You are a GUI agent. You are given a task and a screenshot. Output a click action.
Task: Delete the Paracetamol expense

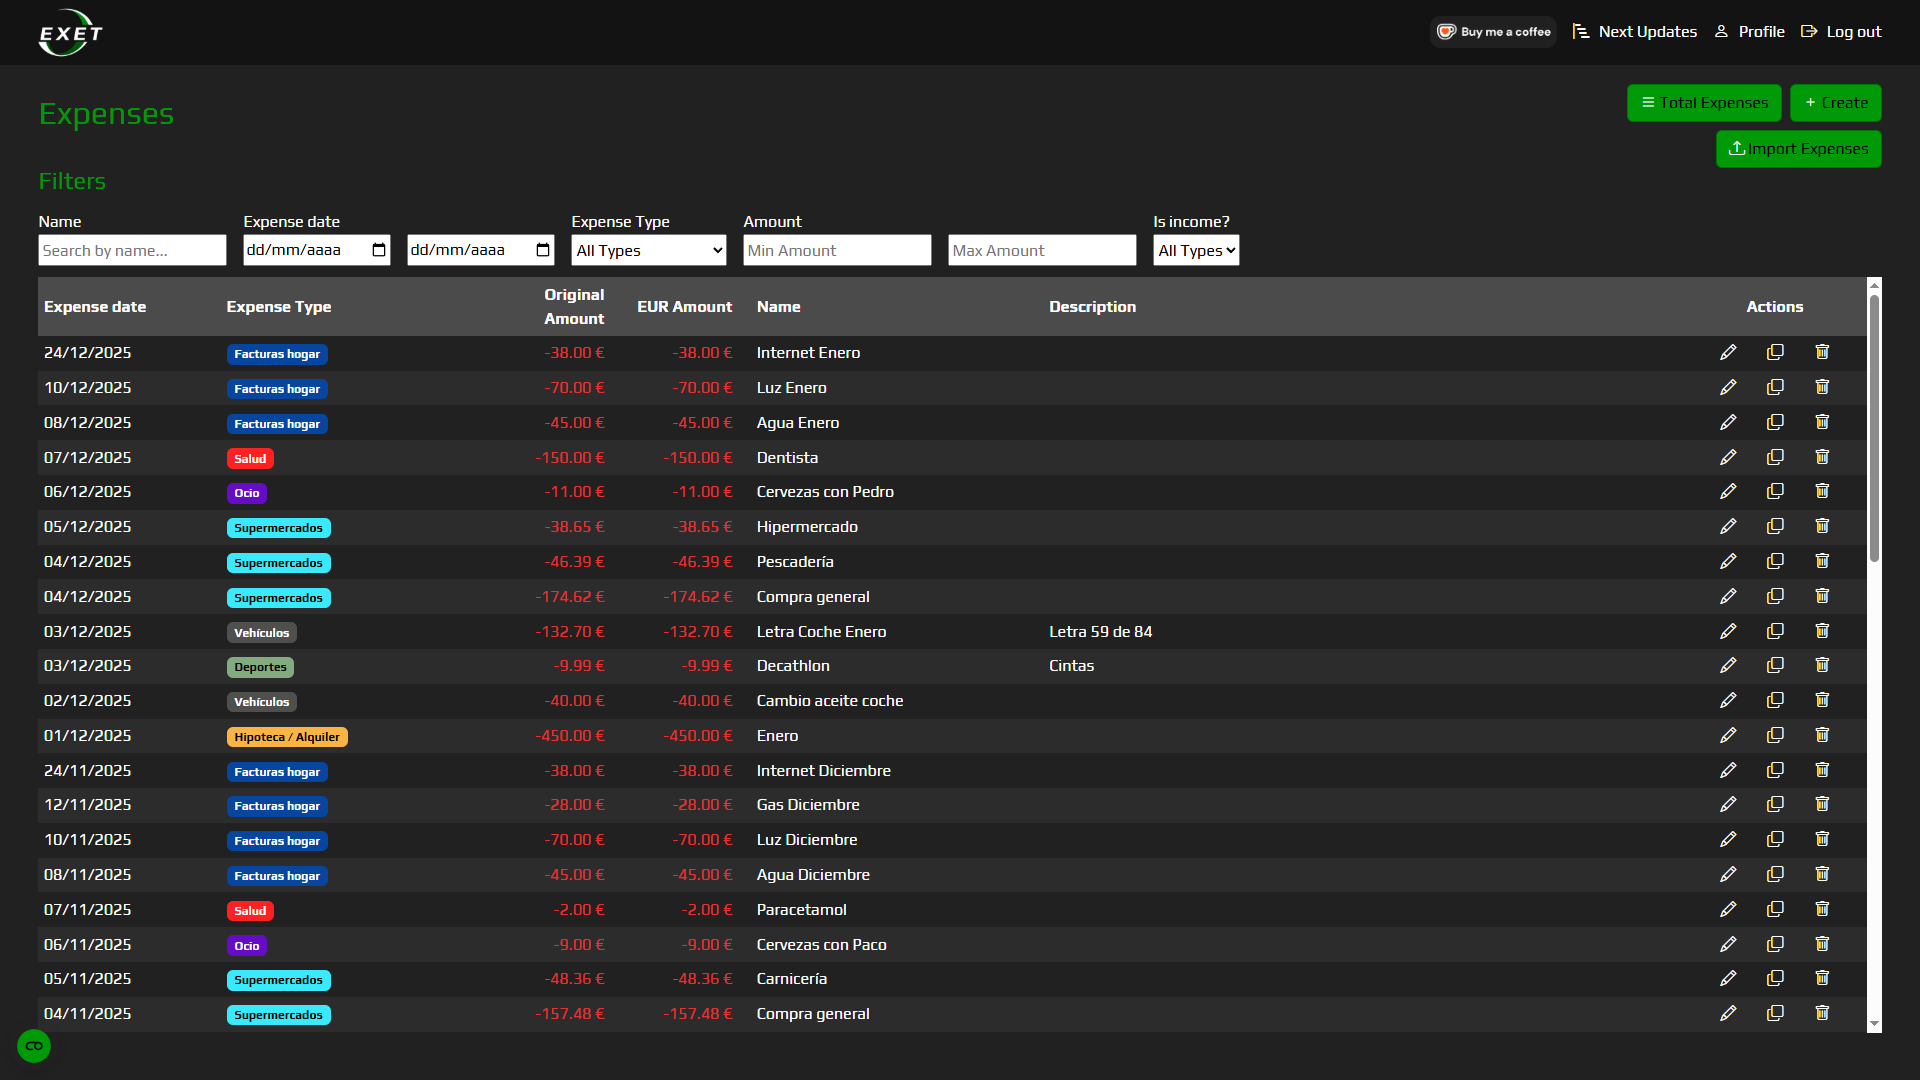click(1821, 909)
